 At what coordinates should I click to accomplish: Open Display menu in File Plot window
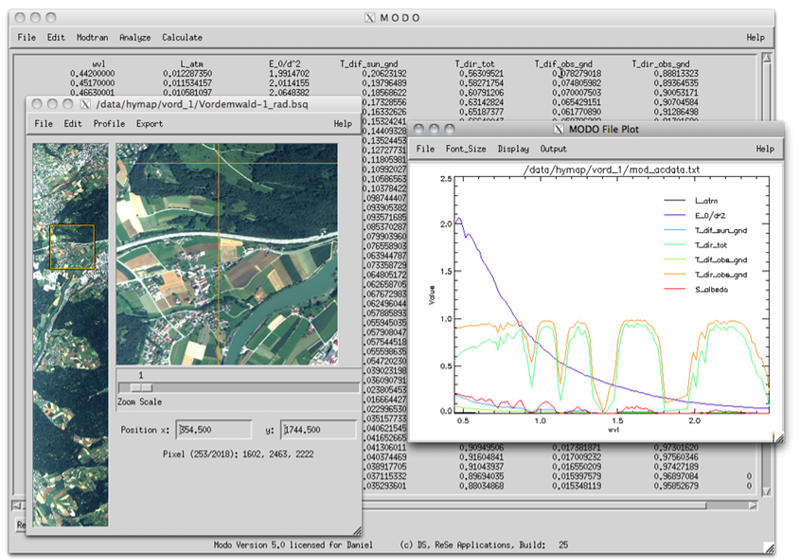click(x=514, y=149)
